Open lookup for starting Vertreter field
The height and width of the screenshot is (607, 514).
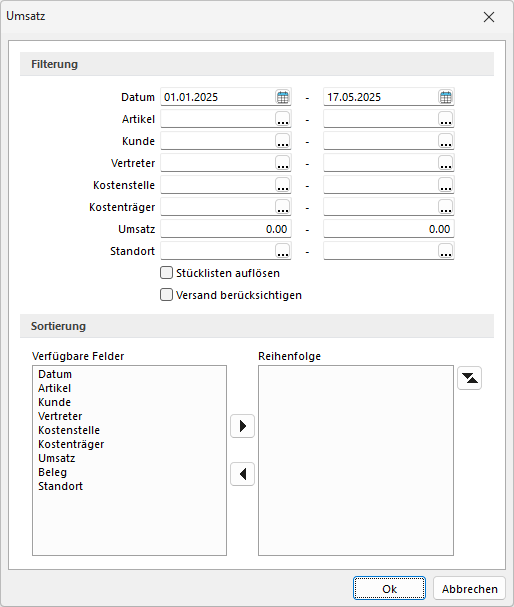click(x=283, y=163)
